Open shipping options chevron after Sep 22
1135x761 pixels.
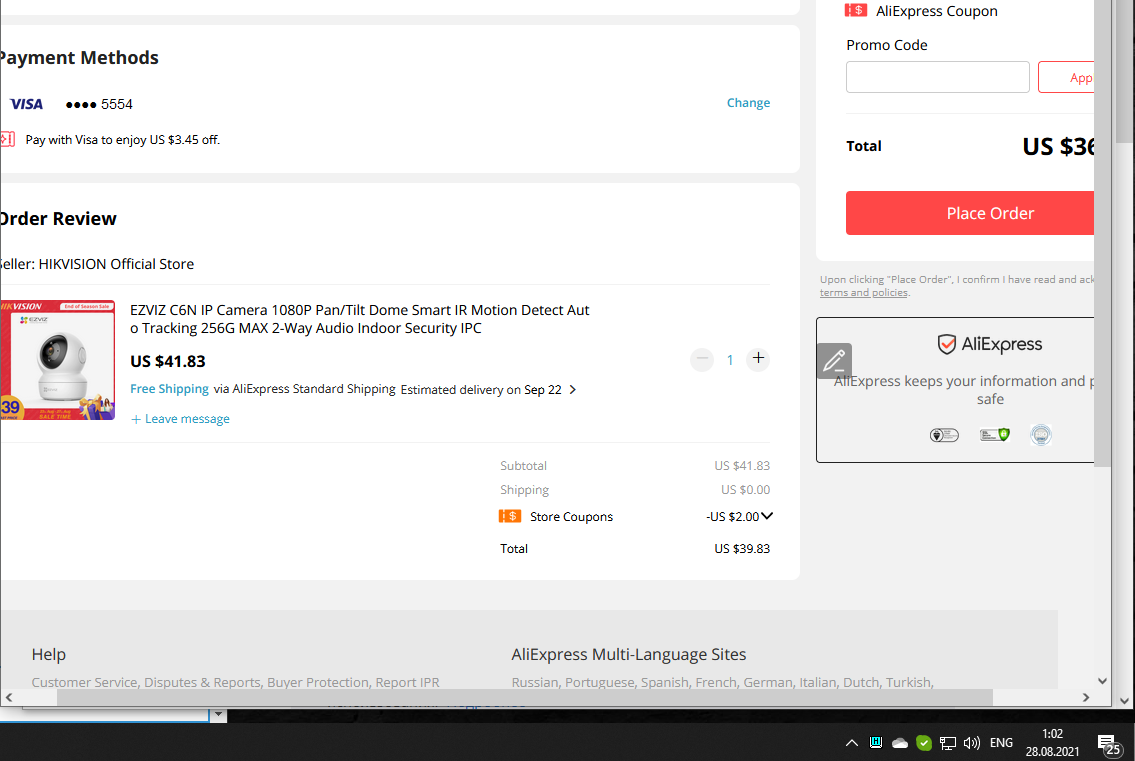point(573,390)
